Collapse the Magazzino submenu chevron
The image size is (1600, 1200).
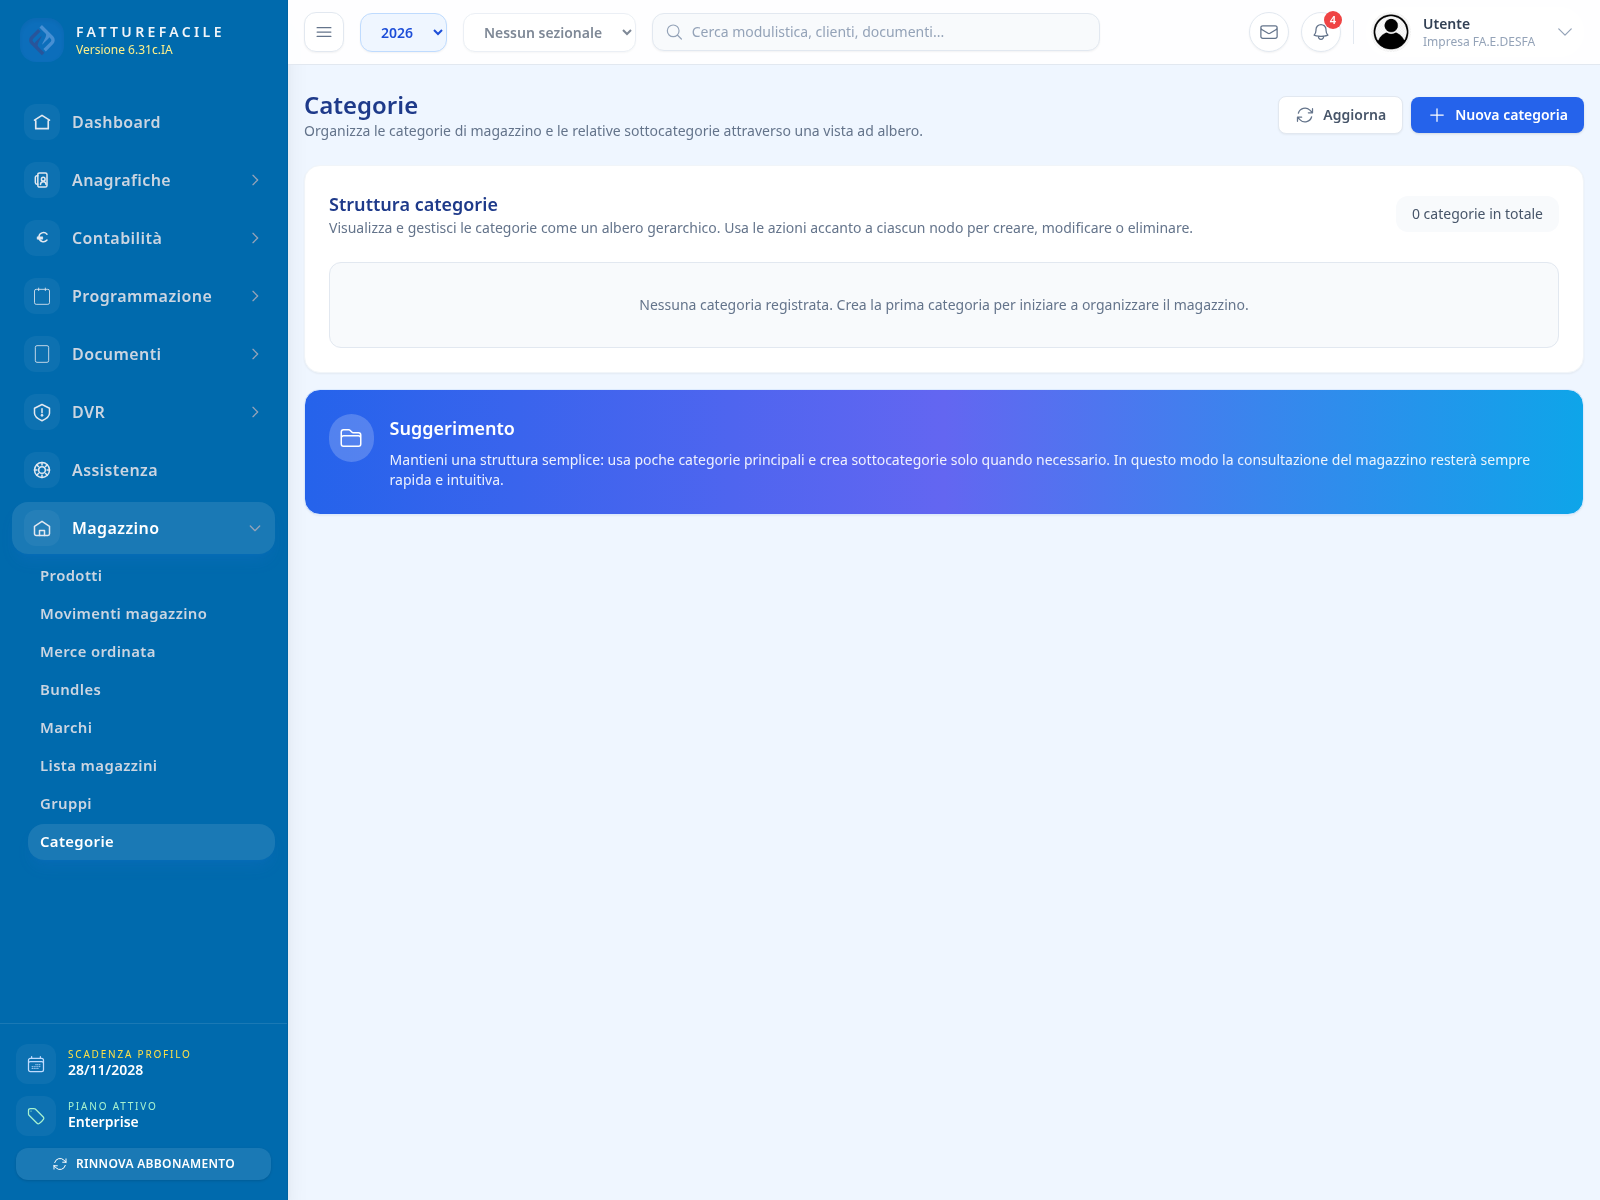point(255,528)
